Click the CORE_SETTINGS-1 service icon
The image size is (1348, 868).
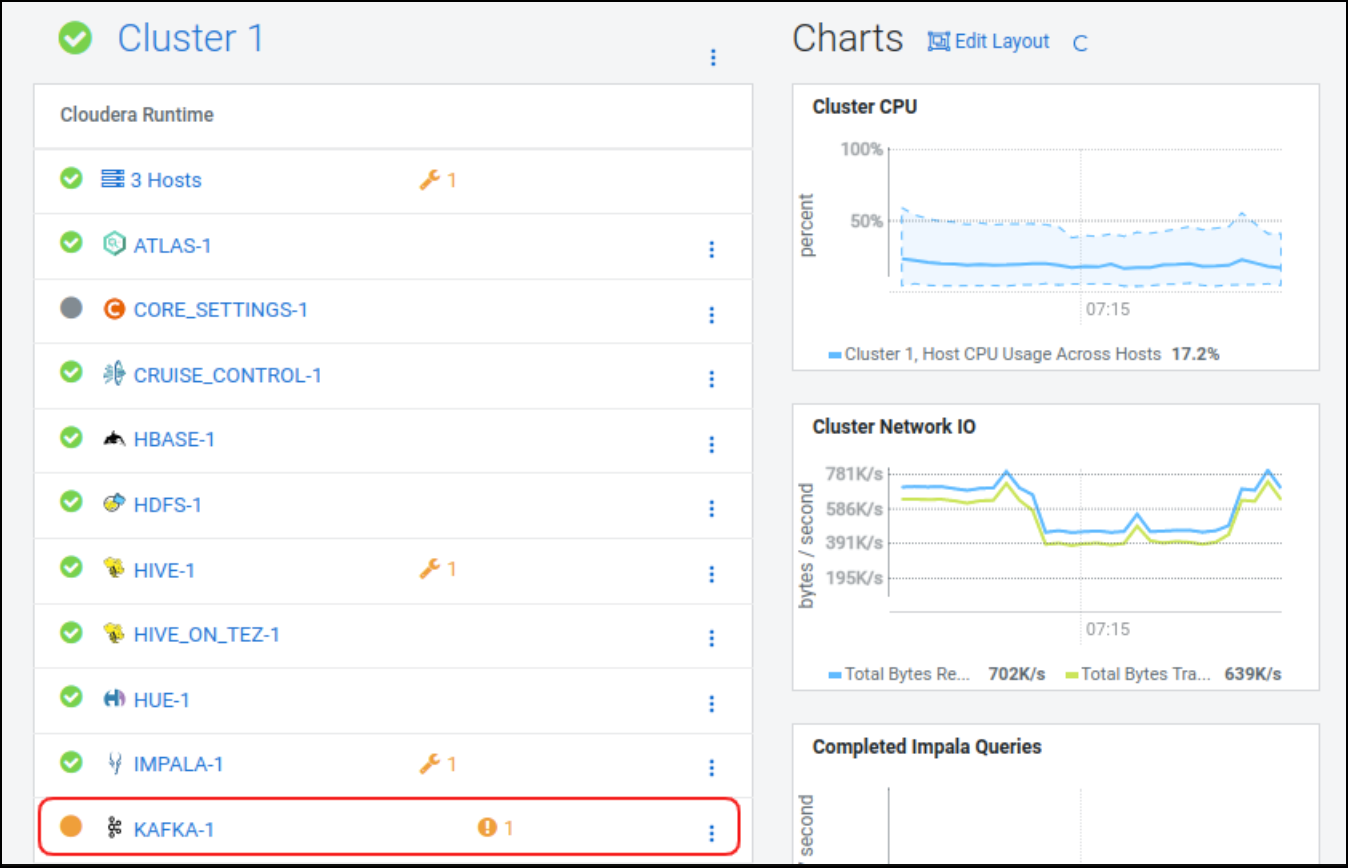[114, 309]
